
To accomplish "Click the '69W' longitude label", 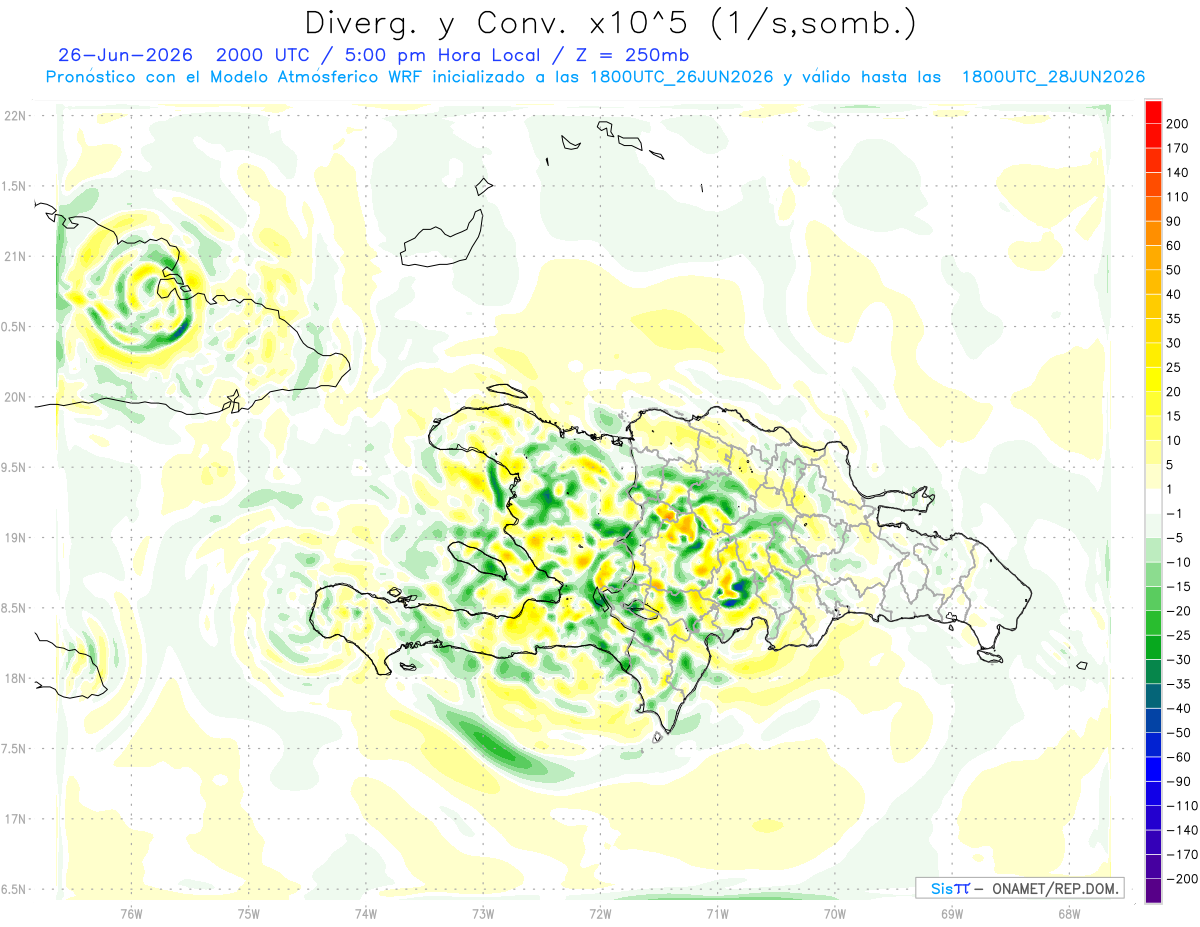I will 951,914.
